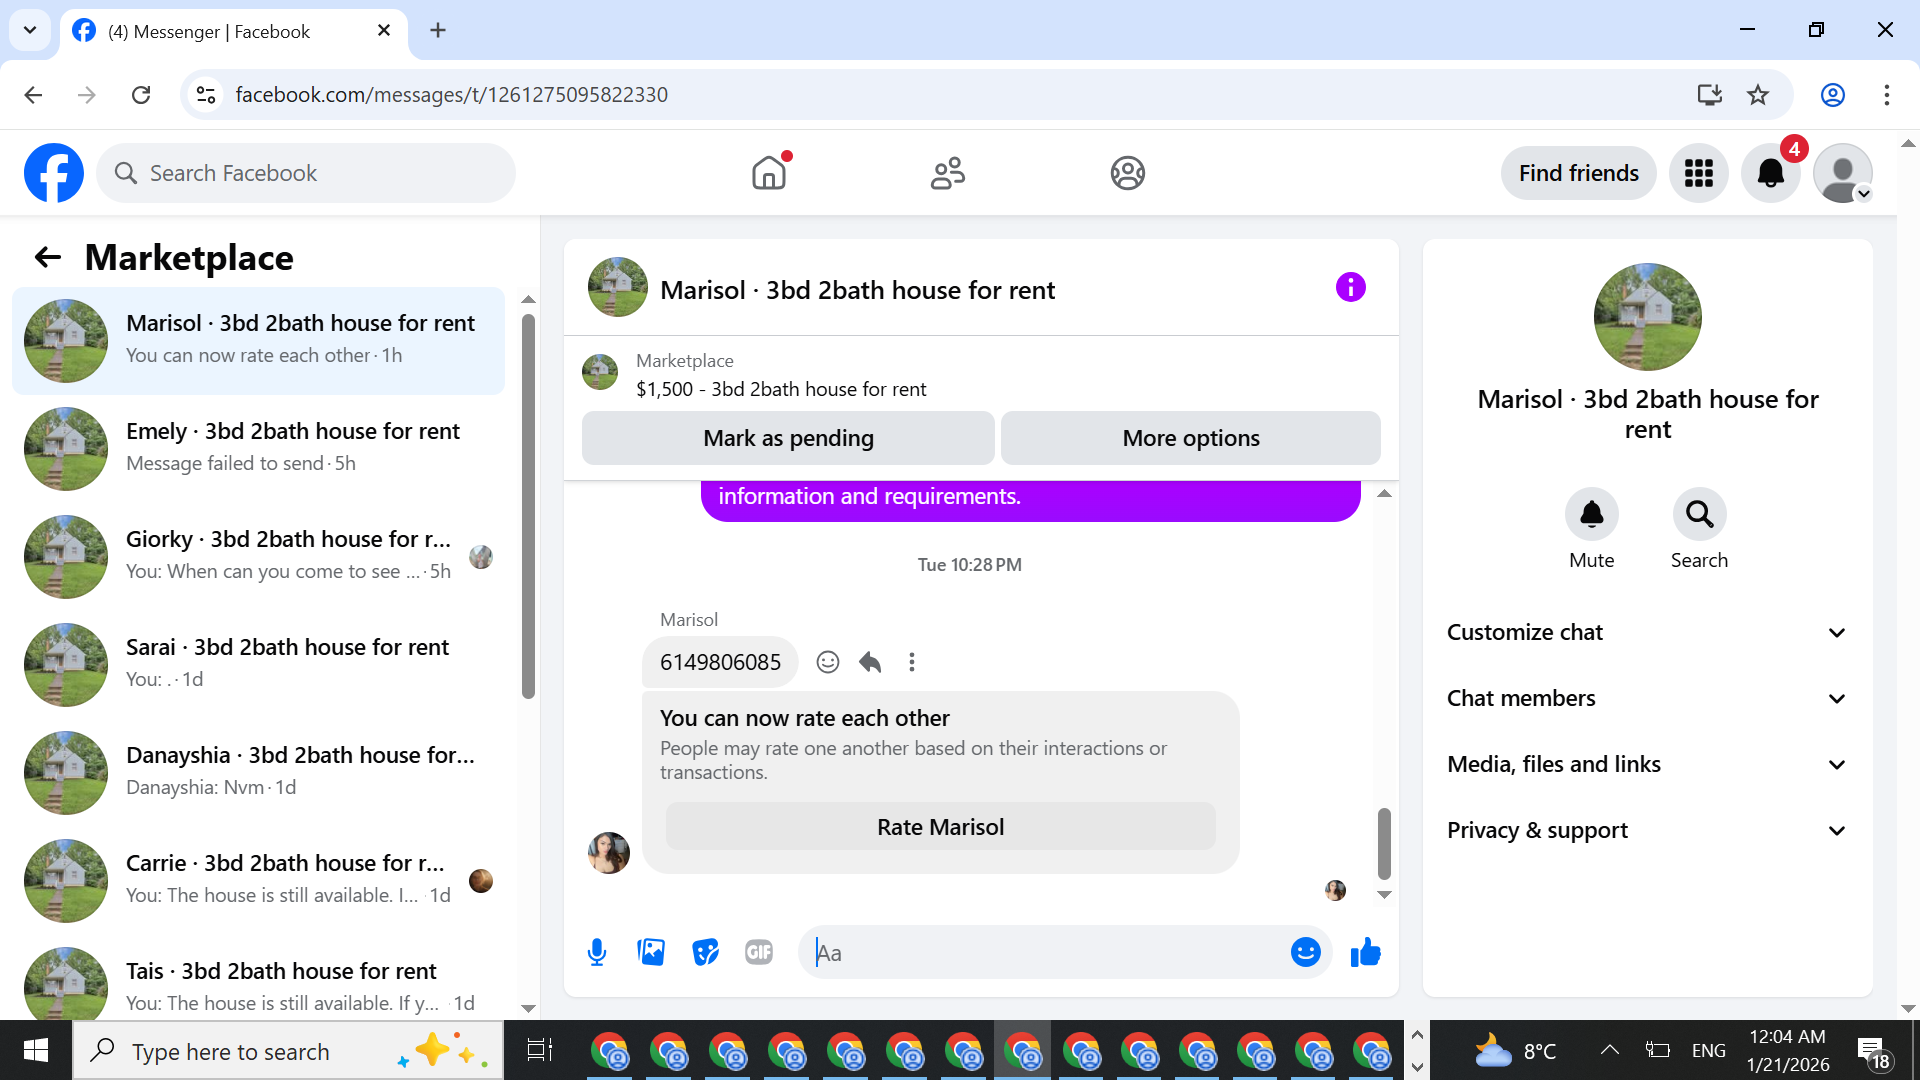Viewport: 1920px width, 1080px height.
Task: Open more options for 6149806085 message
Action: click(x=912, y=662)
